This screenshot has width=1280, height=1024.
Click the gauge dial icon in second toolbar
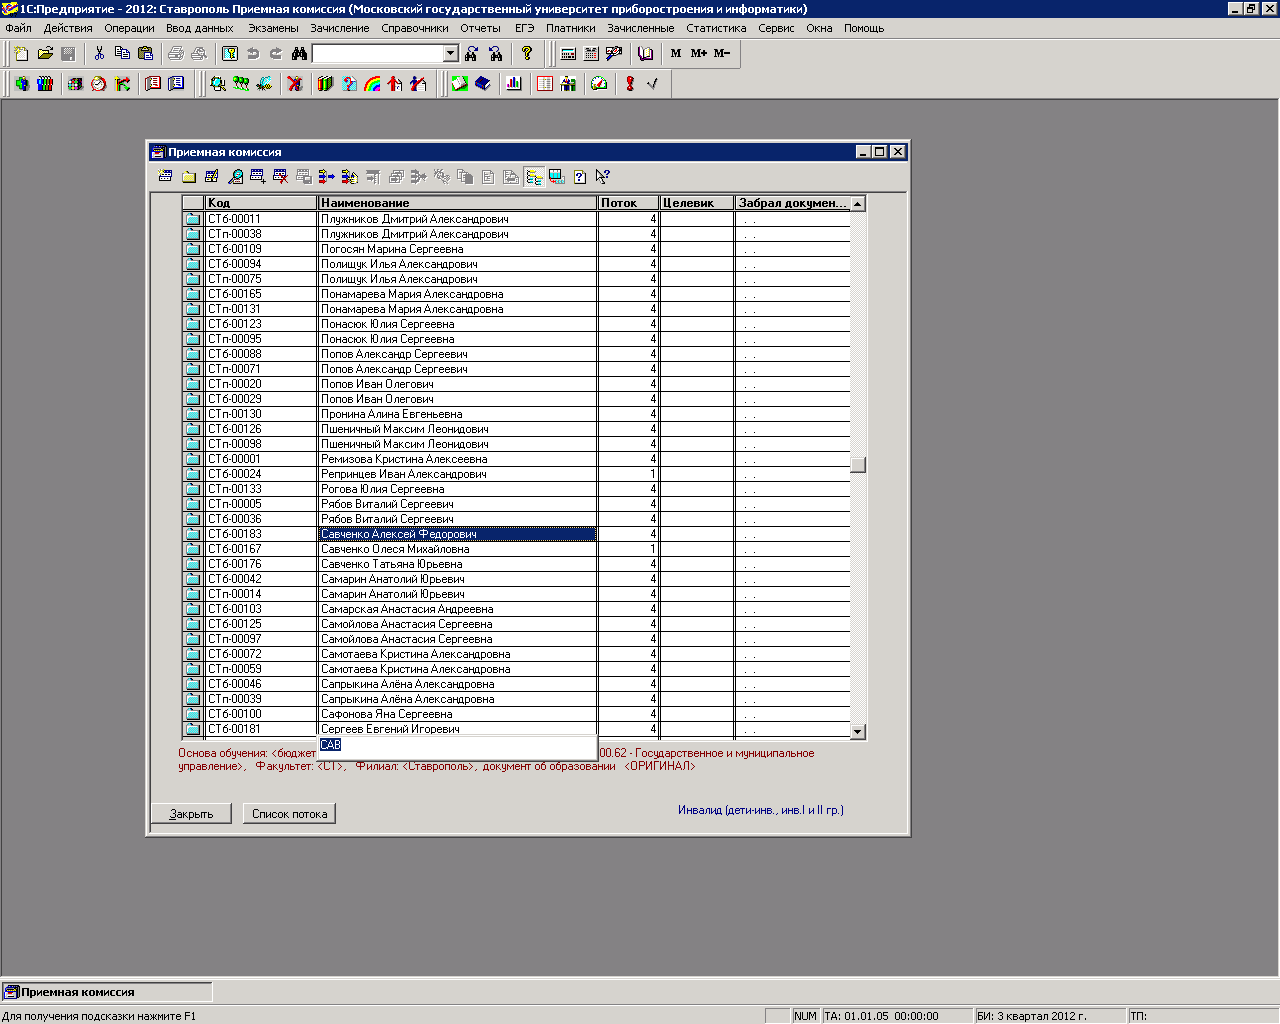[x=599, y=84]
